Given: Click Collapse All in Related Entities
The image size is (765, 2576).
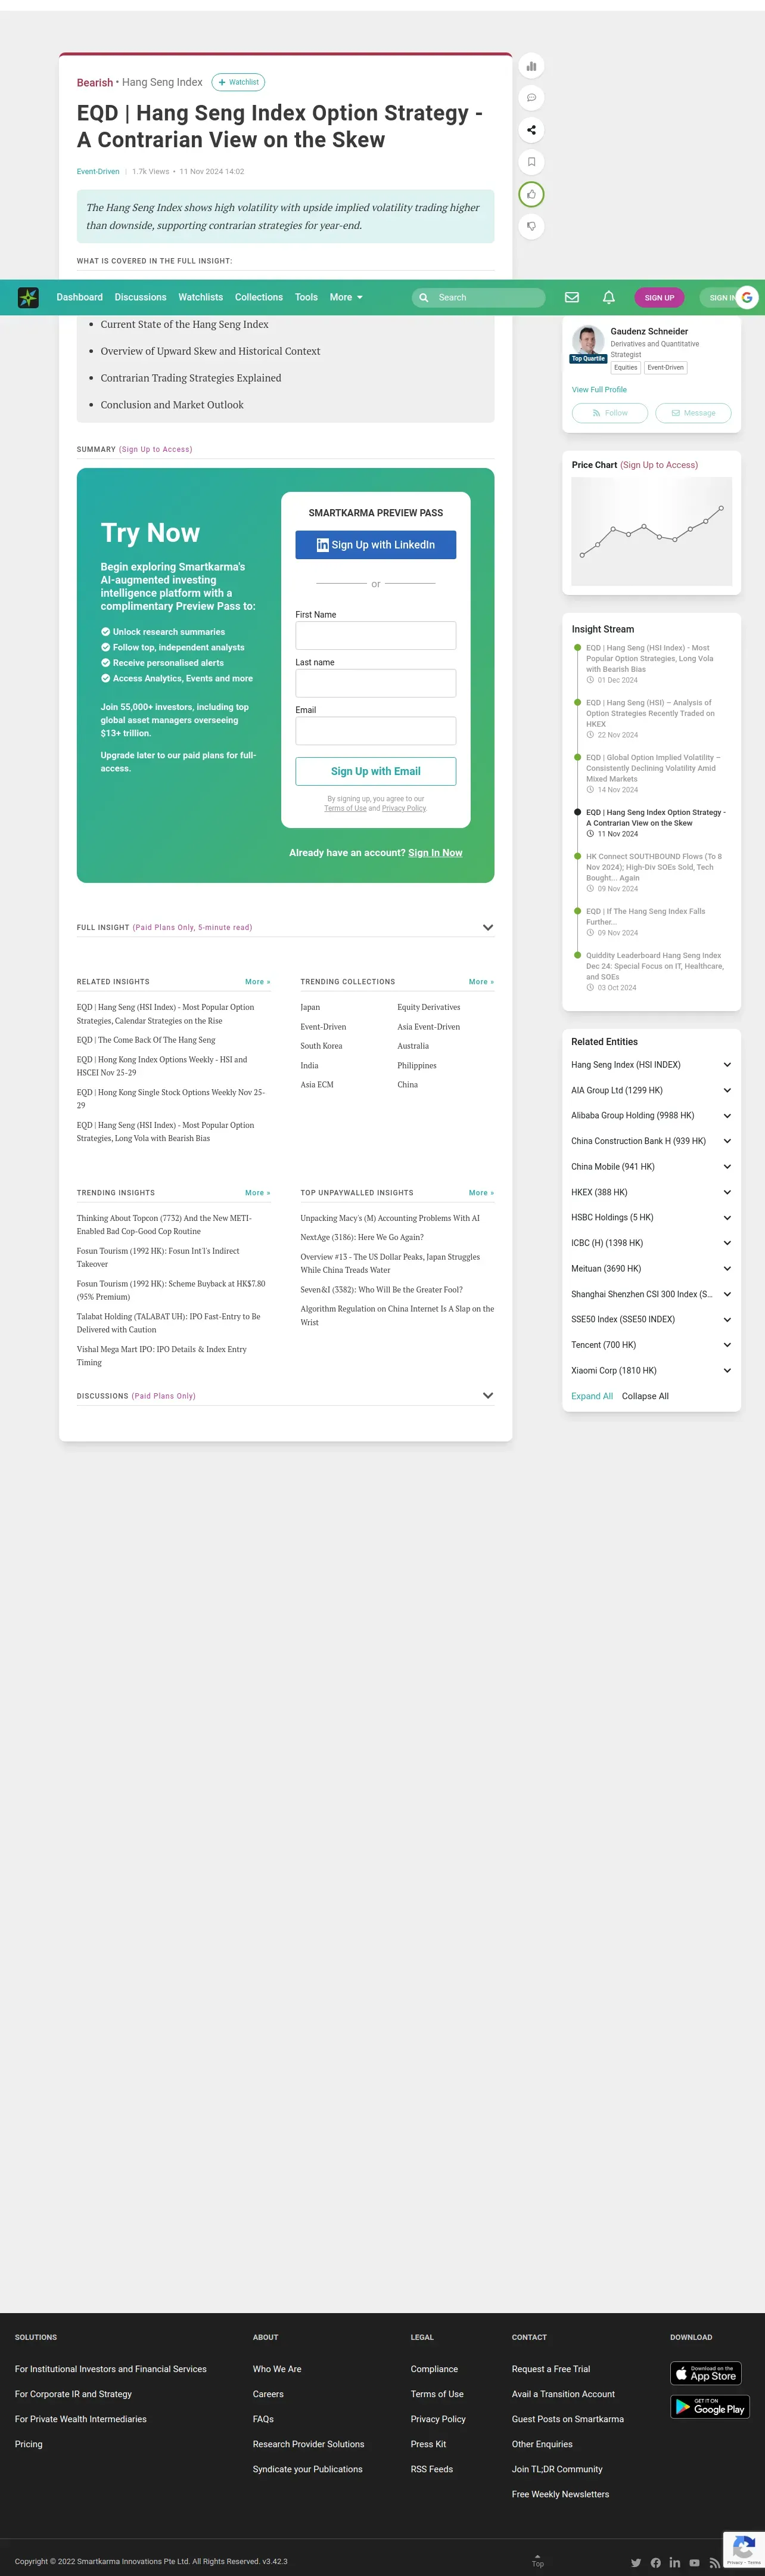Looking at the screenshot, I should coord(645,1396).
